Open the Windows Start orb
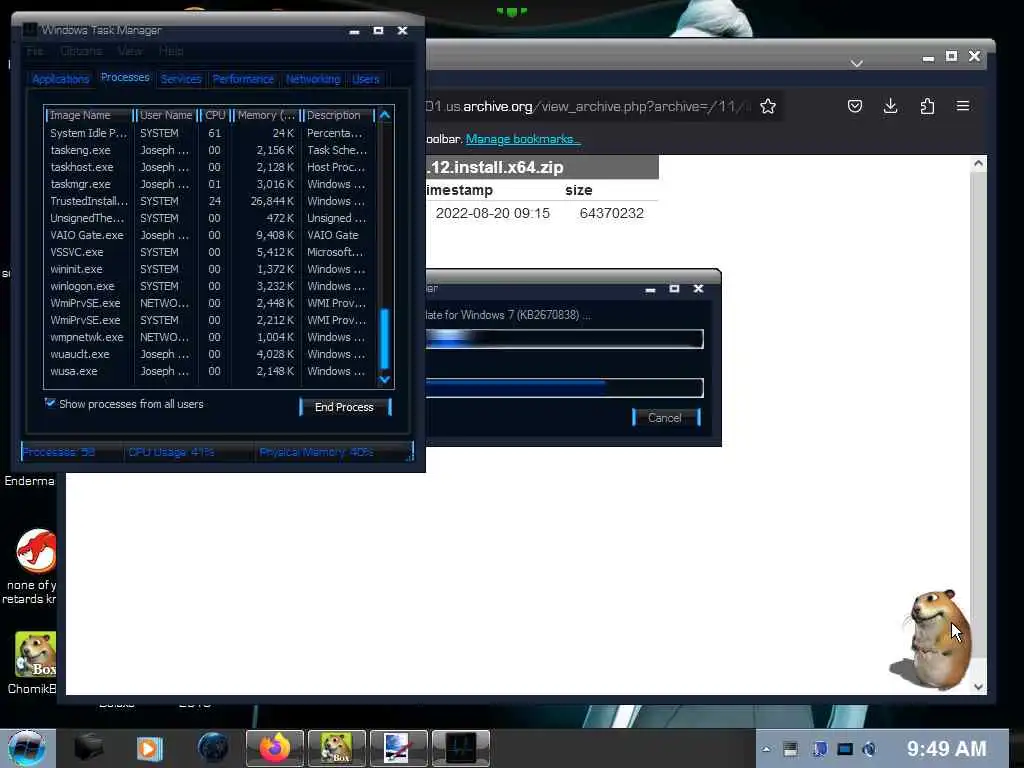1024x768 pixels. [x=27, y=748]
